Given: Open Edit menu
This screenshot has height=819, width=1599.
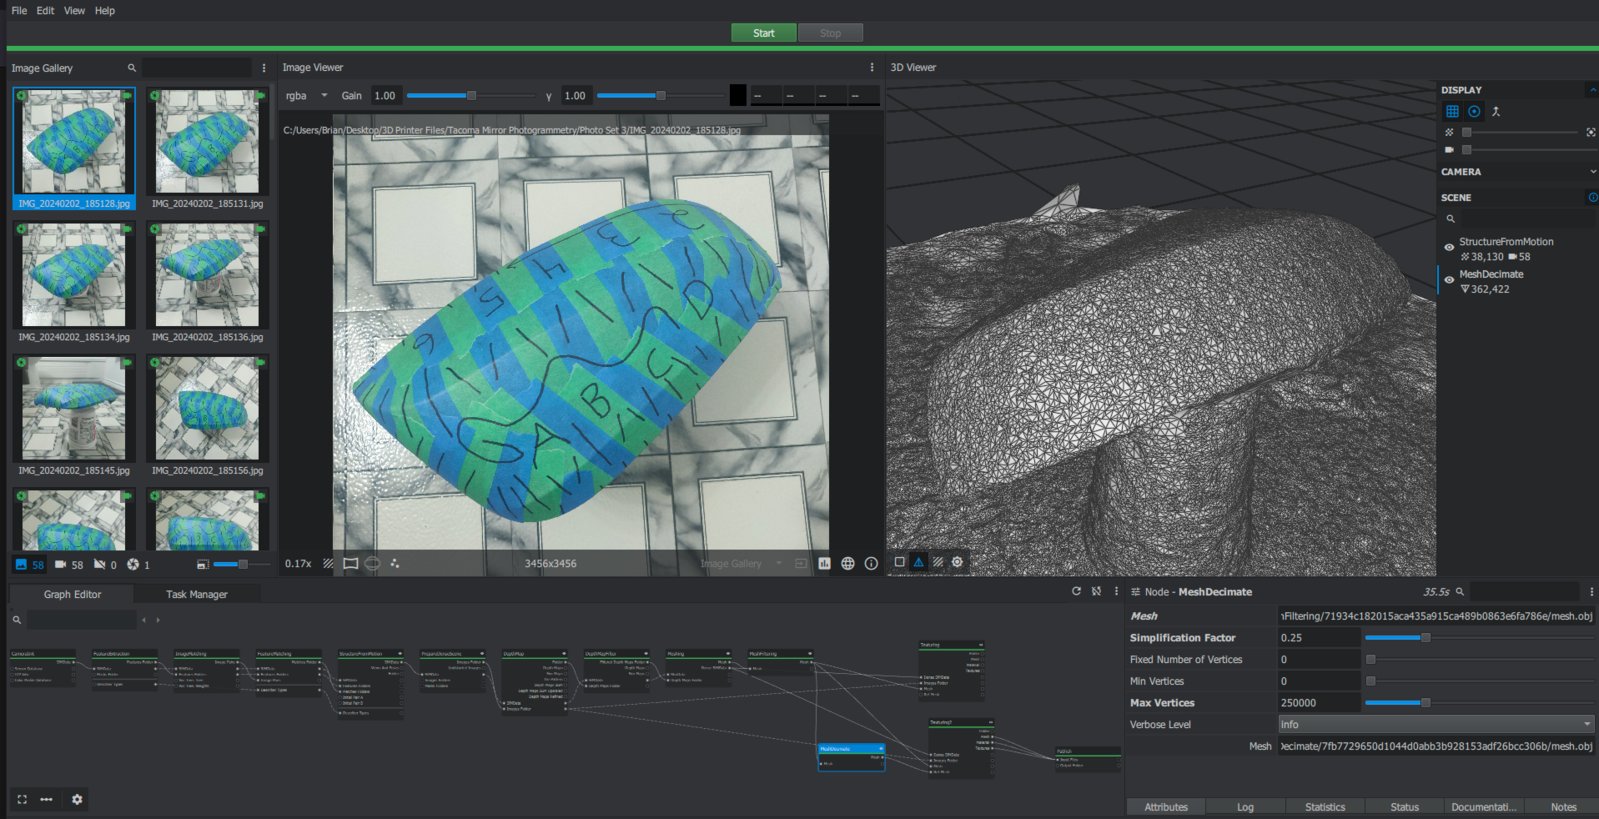Looking at the screenshot, I should tap(45, 10).
